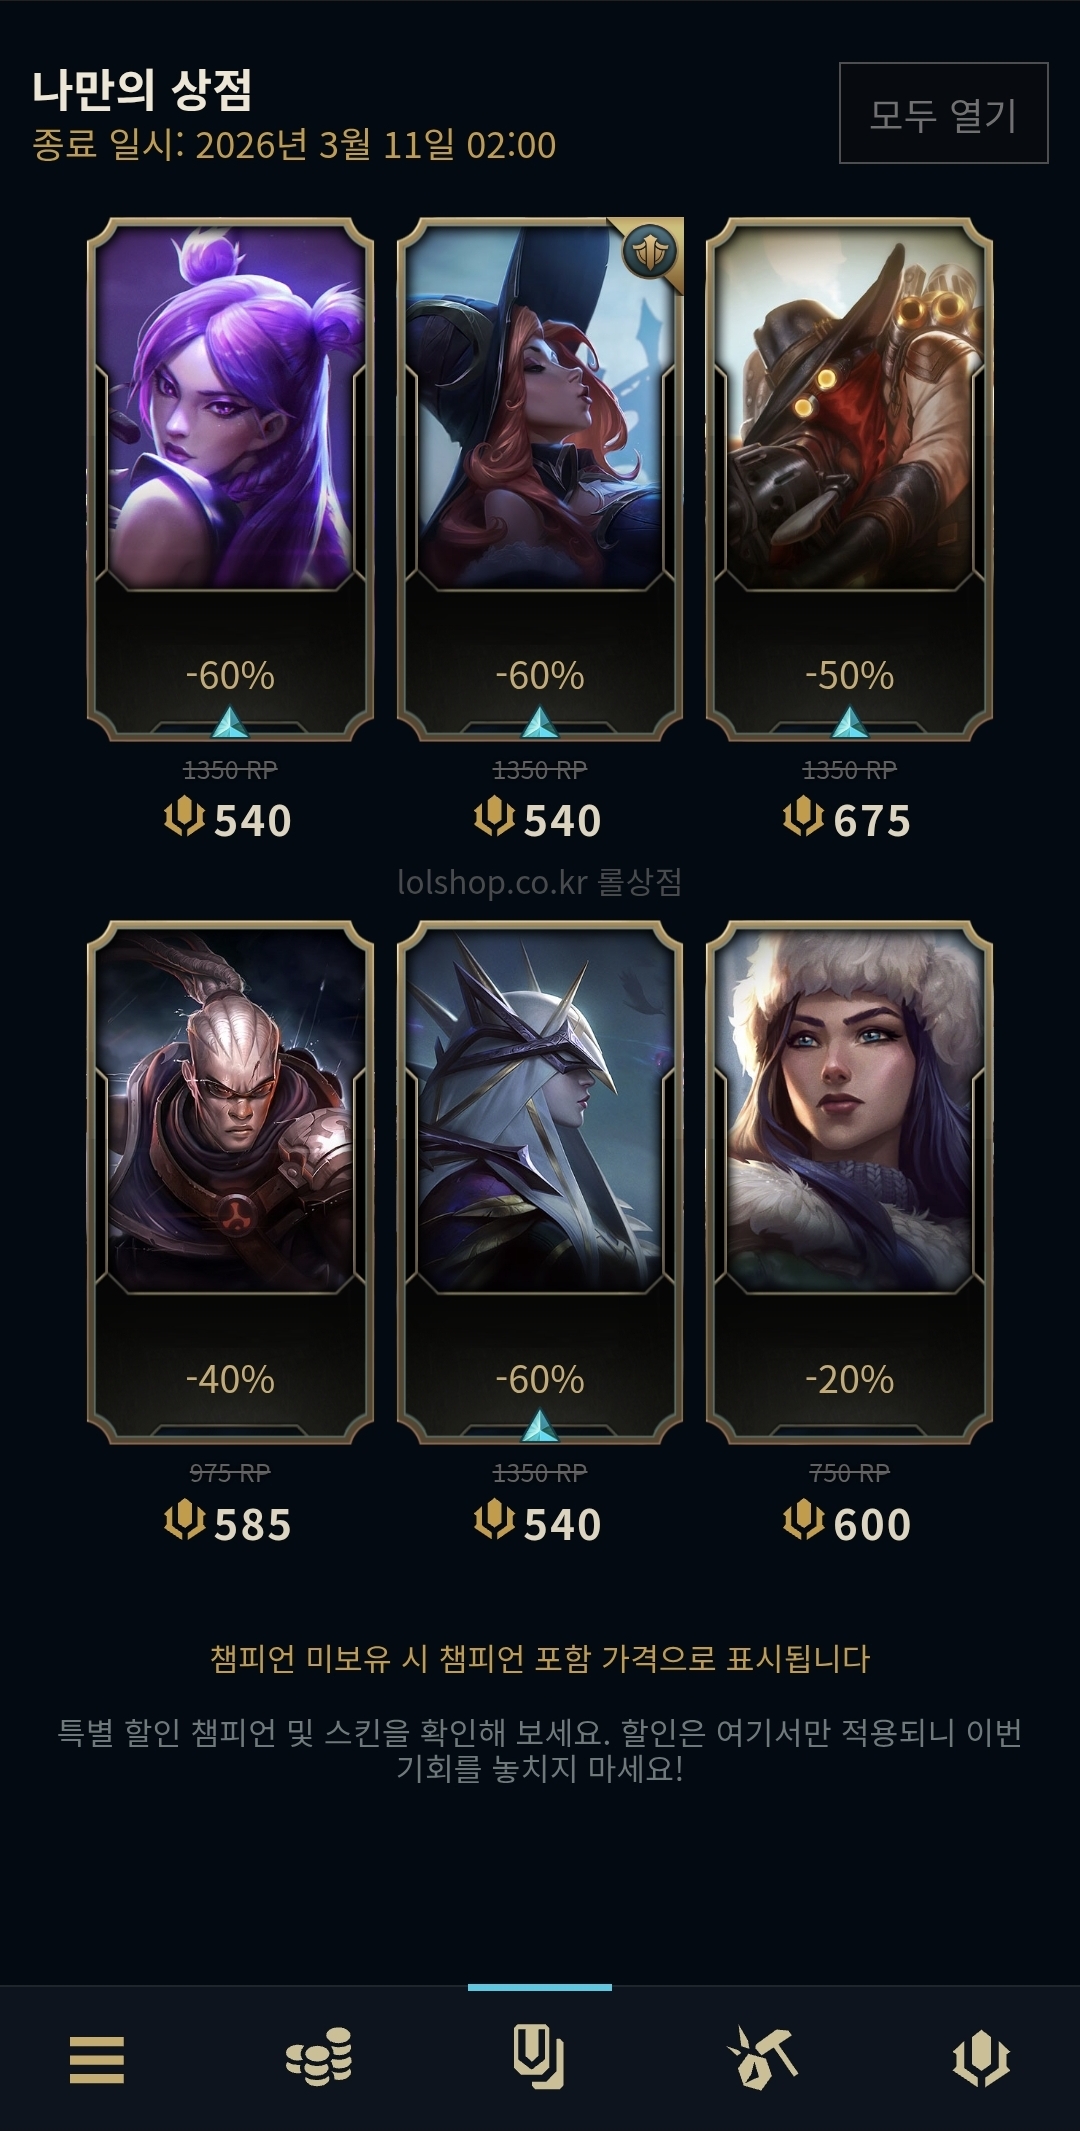Click the gem icon under purple-haired card
Screen dimensions: 1080x2131
[230, 722]
